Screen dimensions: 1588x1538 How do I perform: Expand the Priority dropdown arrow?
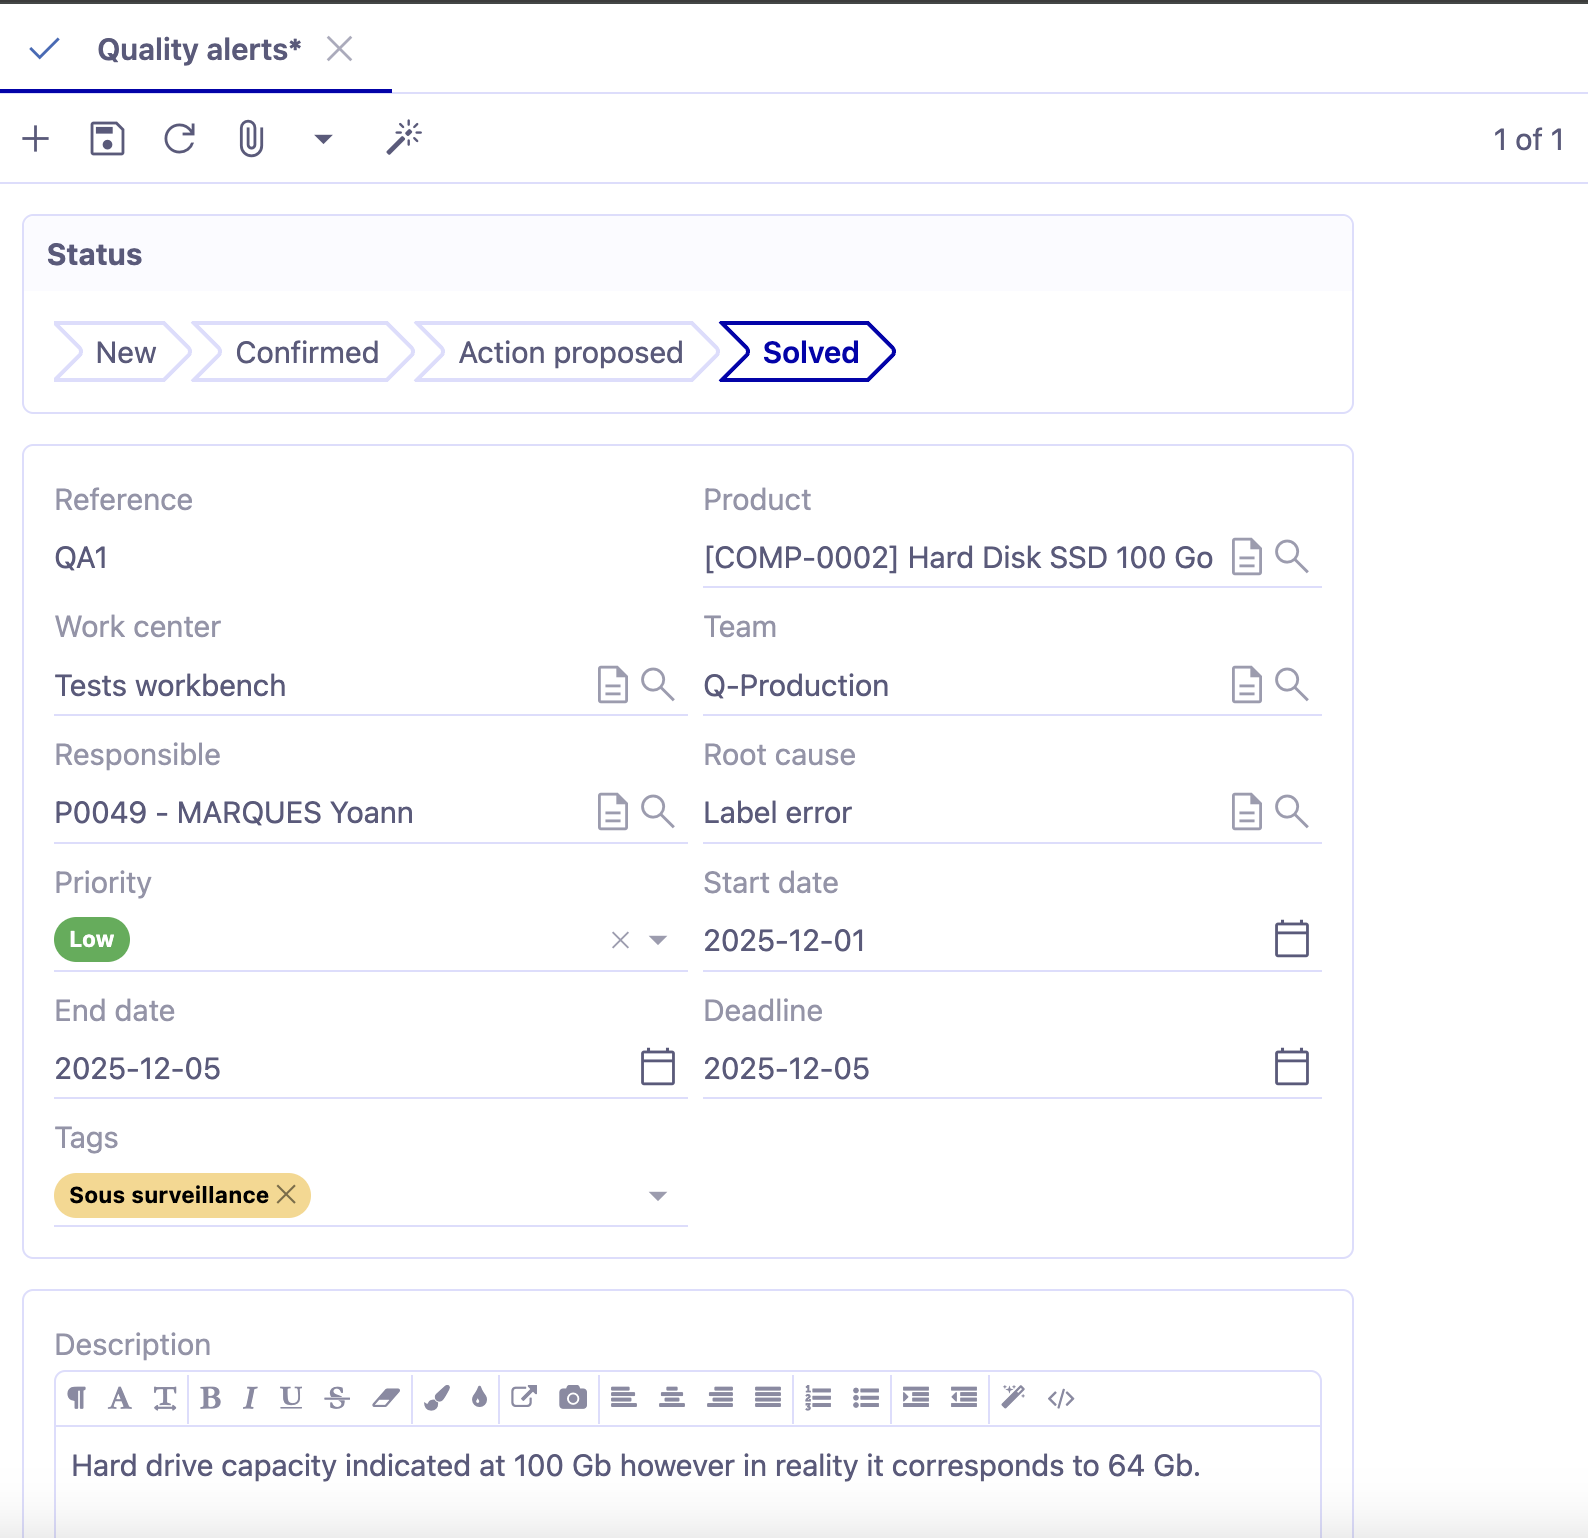pyautogui.click(x=658, y=940)
